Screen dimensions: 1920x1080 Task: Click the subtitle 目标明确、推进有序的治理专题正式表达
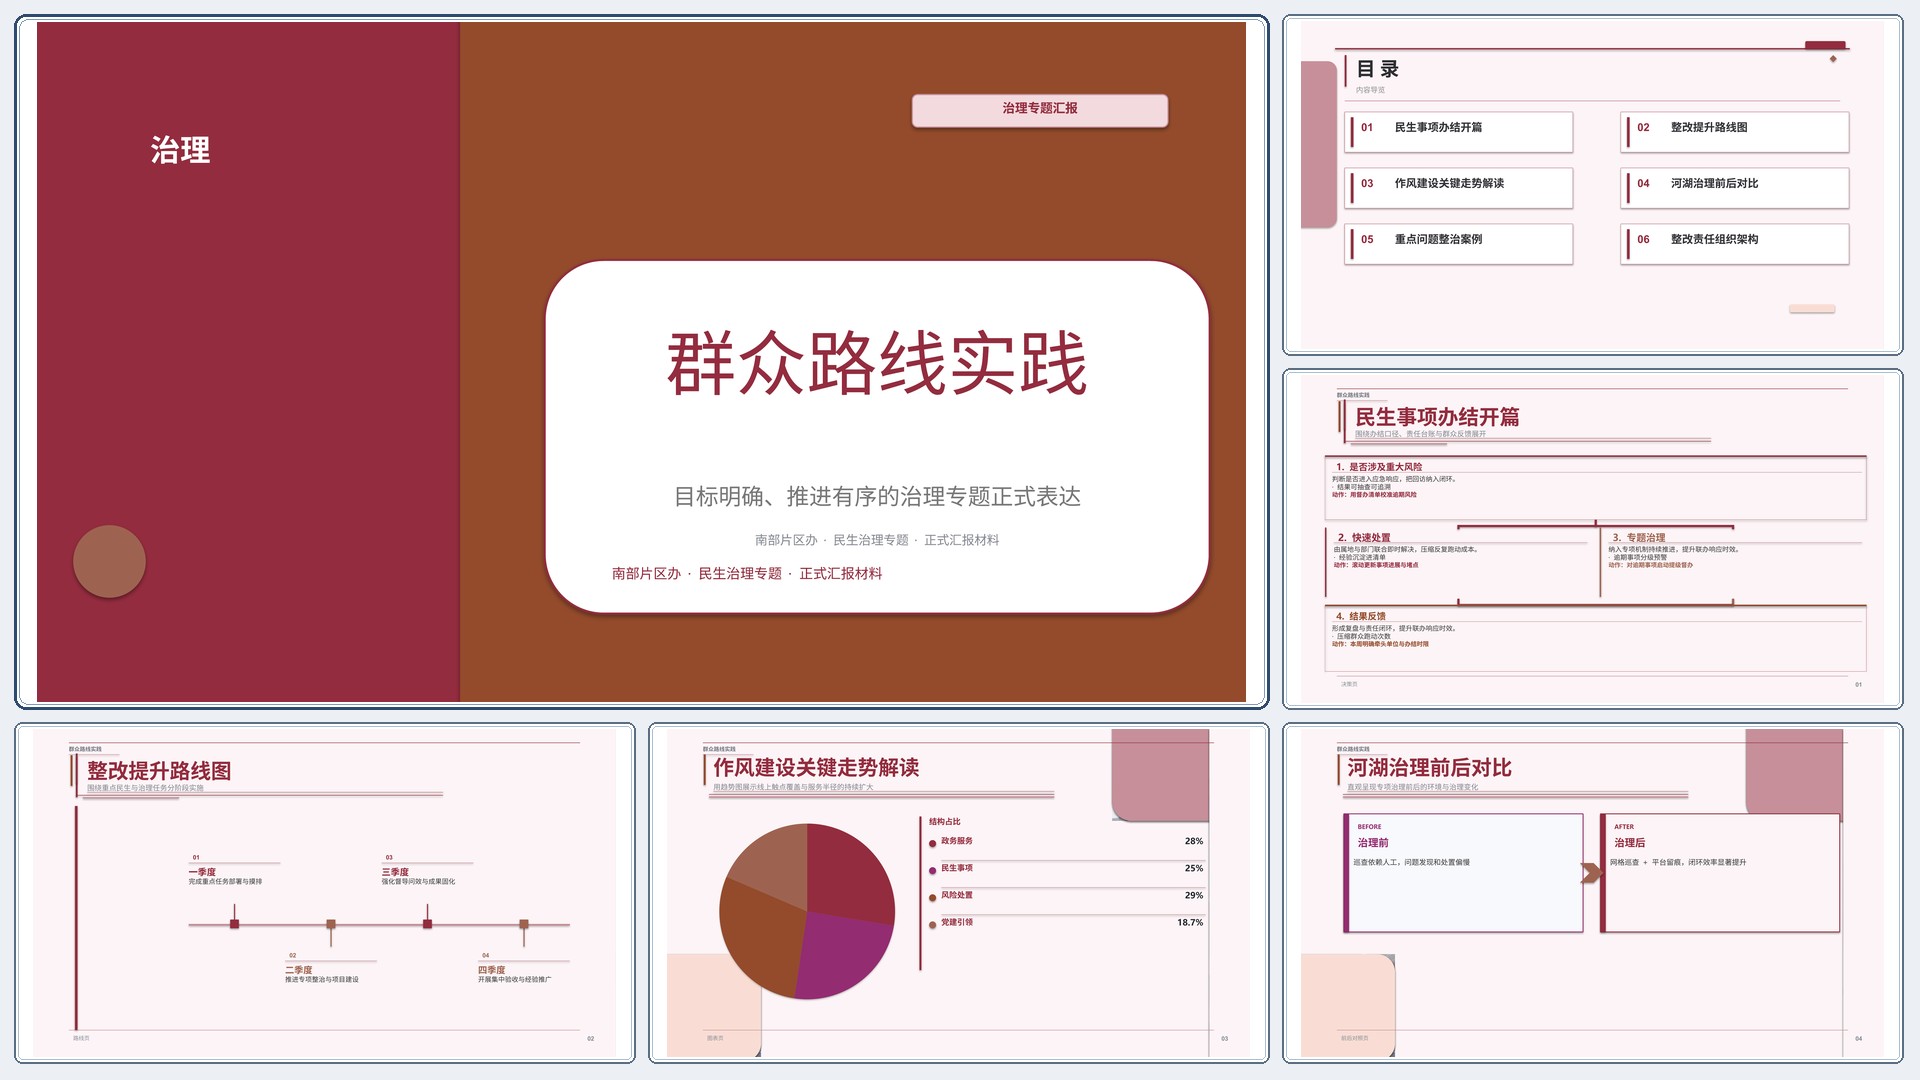click(877, 497)
